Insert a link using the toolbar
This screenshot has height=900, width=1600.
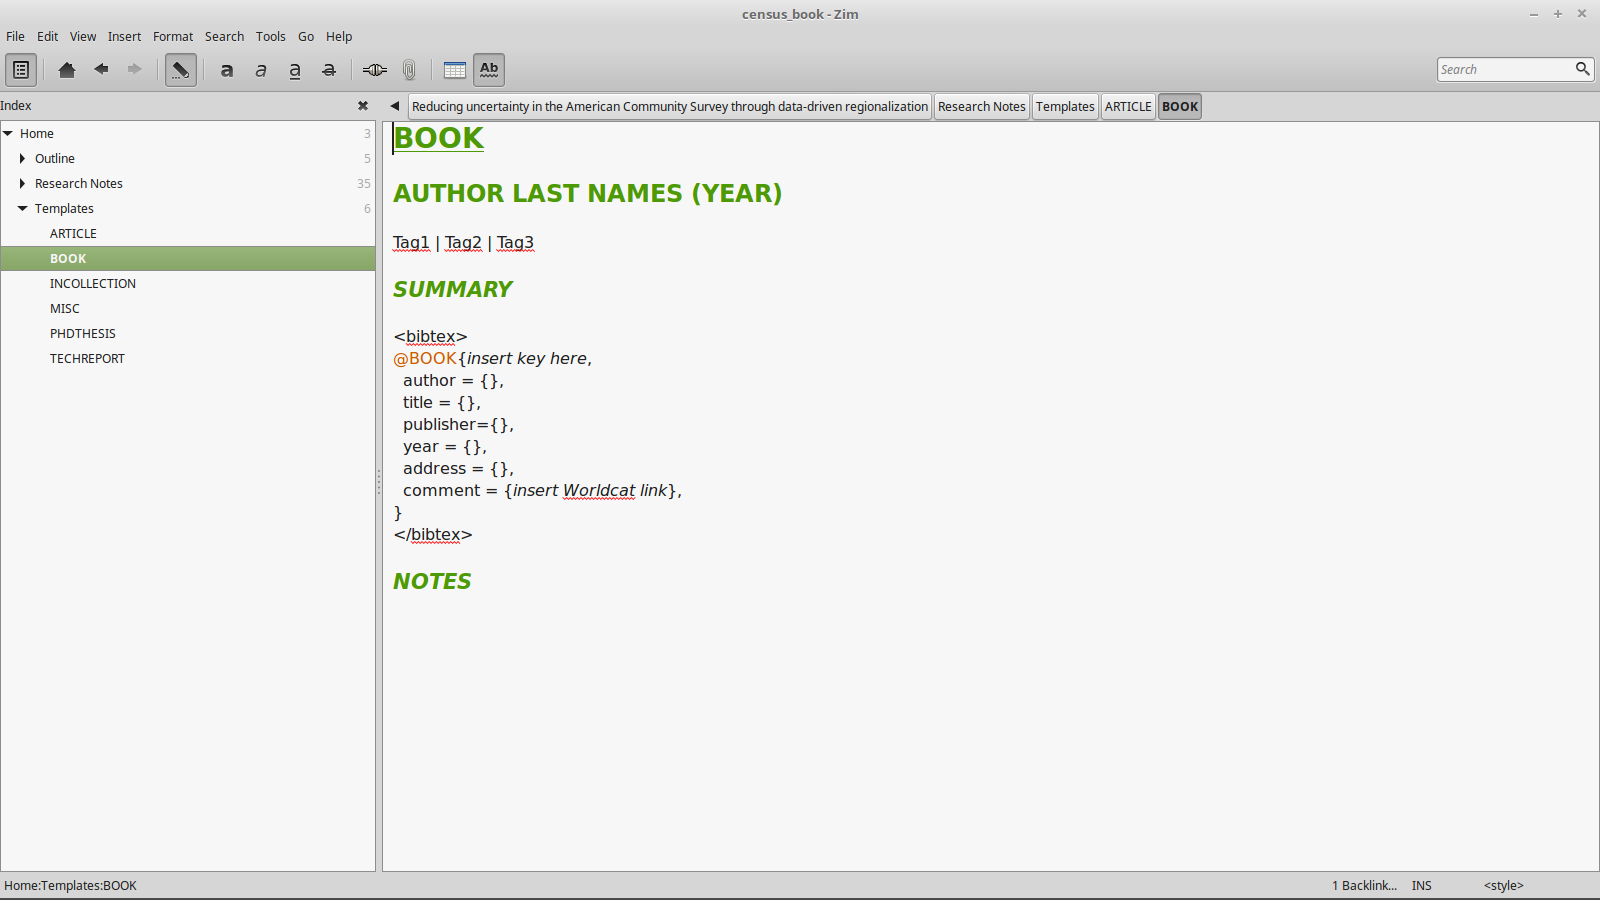coord(375,70)
